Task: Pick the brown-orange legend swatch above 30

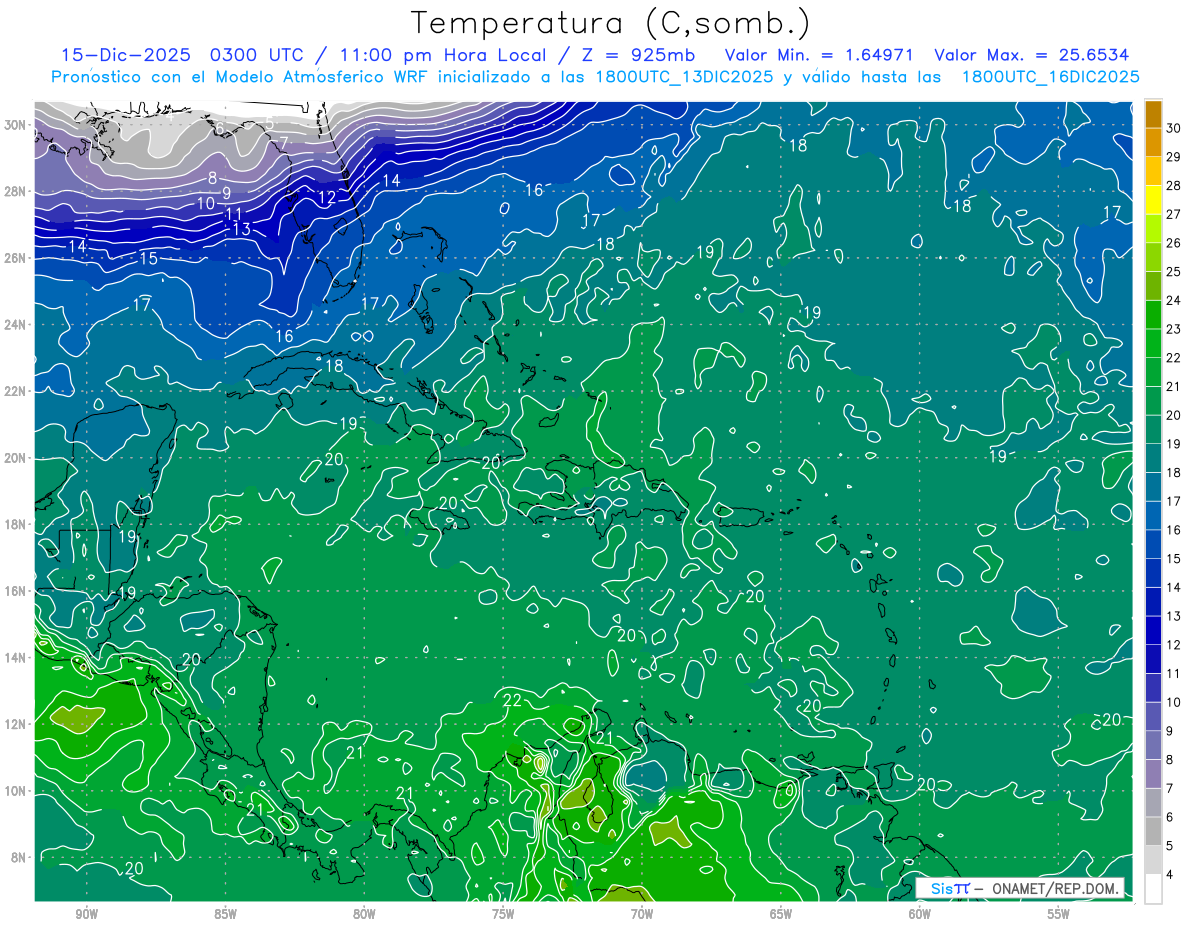Action: click(x=1153, y=114)
